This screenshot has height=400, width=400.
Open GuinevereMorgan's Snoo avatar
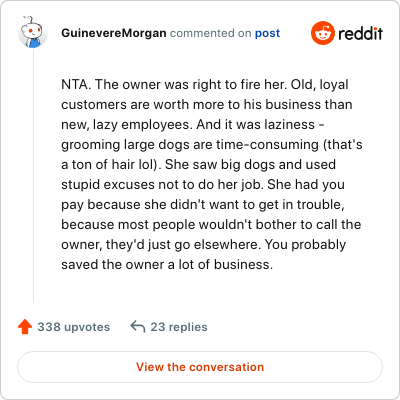pyautogui.click(x=33, y=32)
